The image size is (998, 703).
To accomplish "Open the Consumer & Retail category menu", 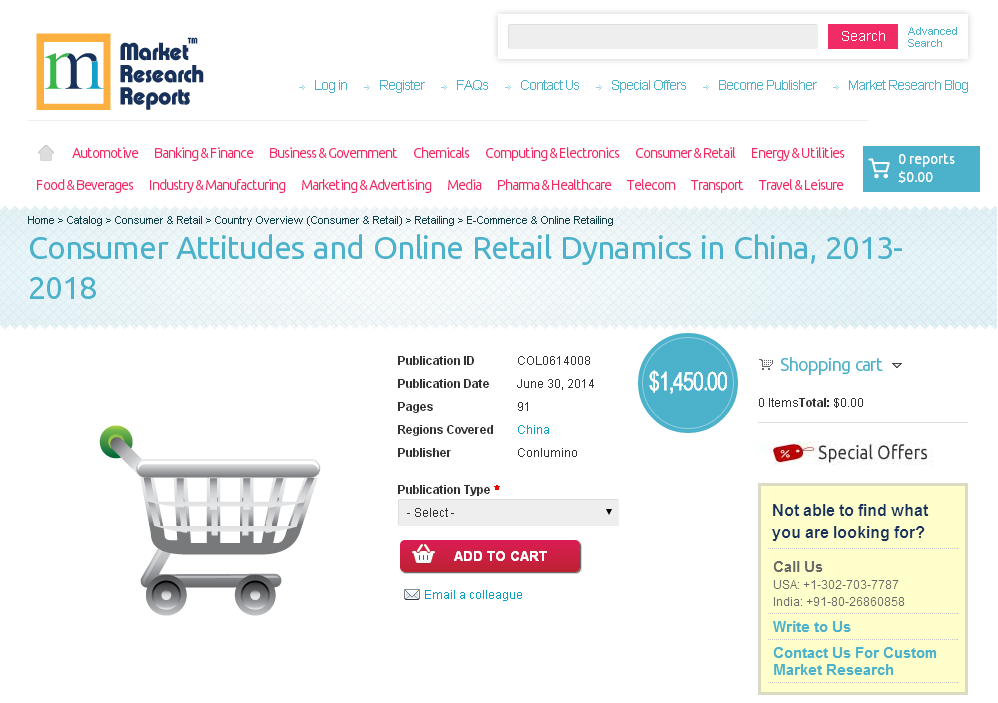I will 685,153.
